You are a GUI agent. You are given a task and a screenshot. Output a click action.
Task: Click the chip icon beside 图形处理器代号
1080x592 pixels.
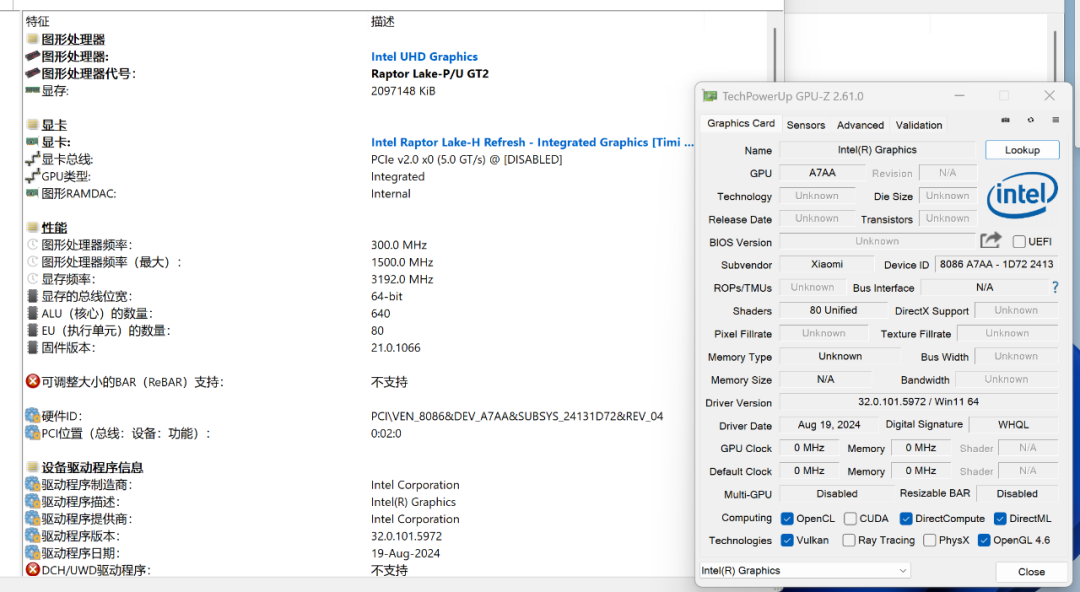(32, 73)
